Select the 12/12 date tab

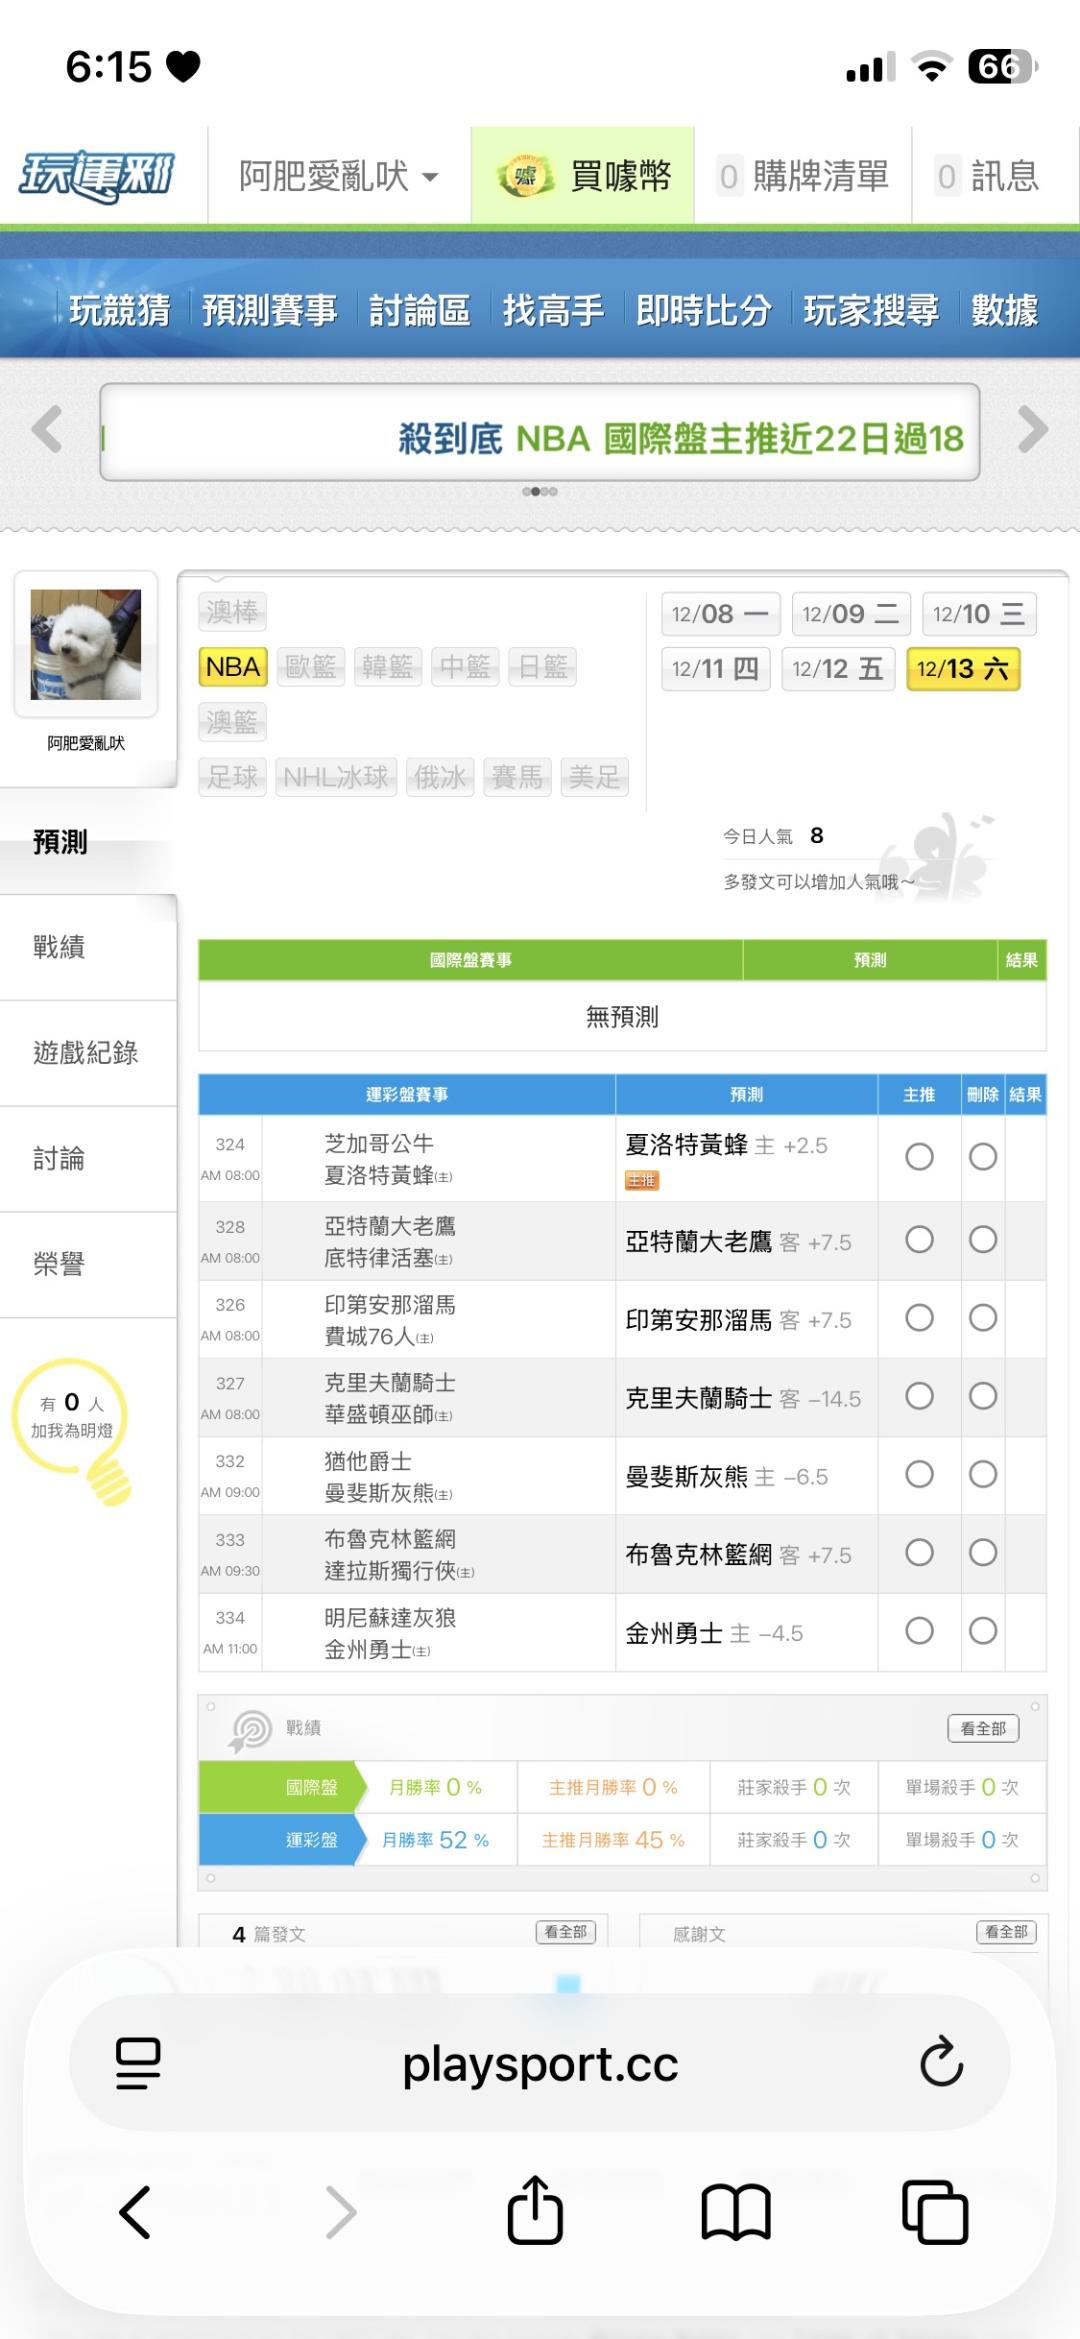tap(838, 669)
